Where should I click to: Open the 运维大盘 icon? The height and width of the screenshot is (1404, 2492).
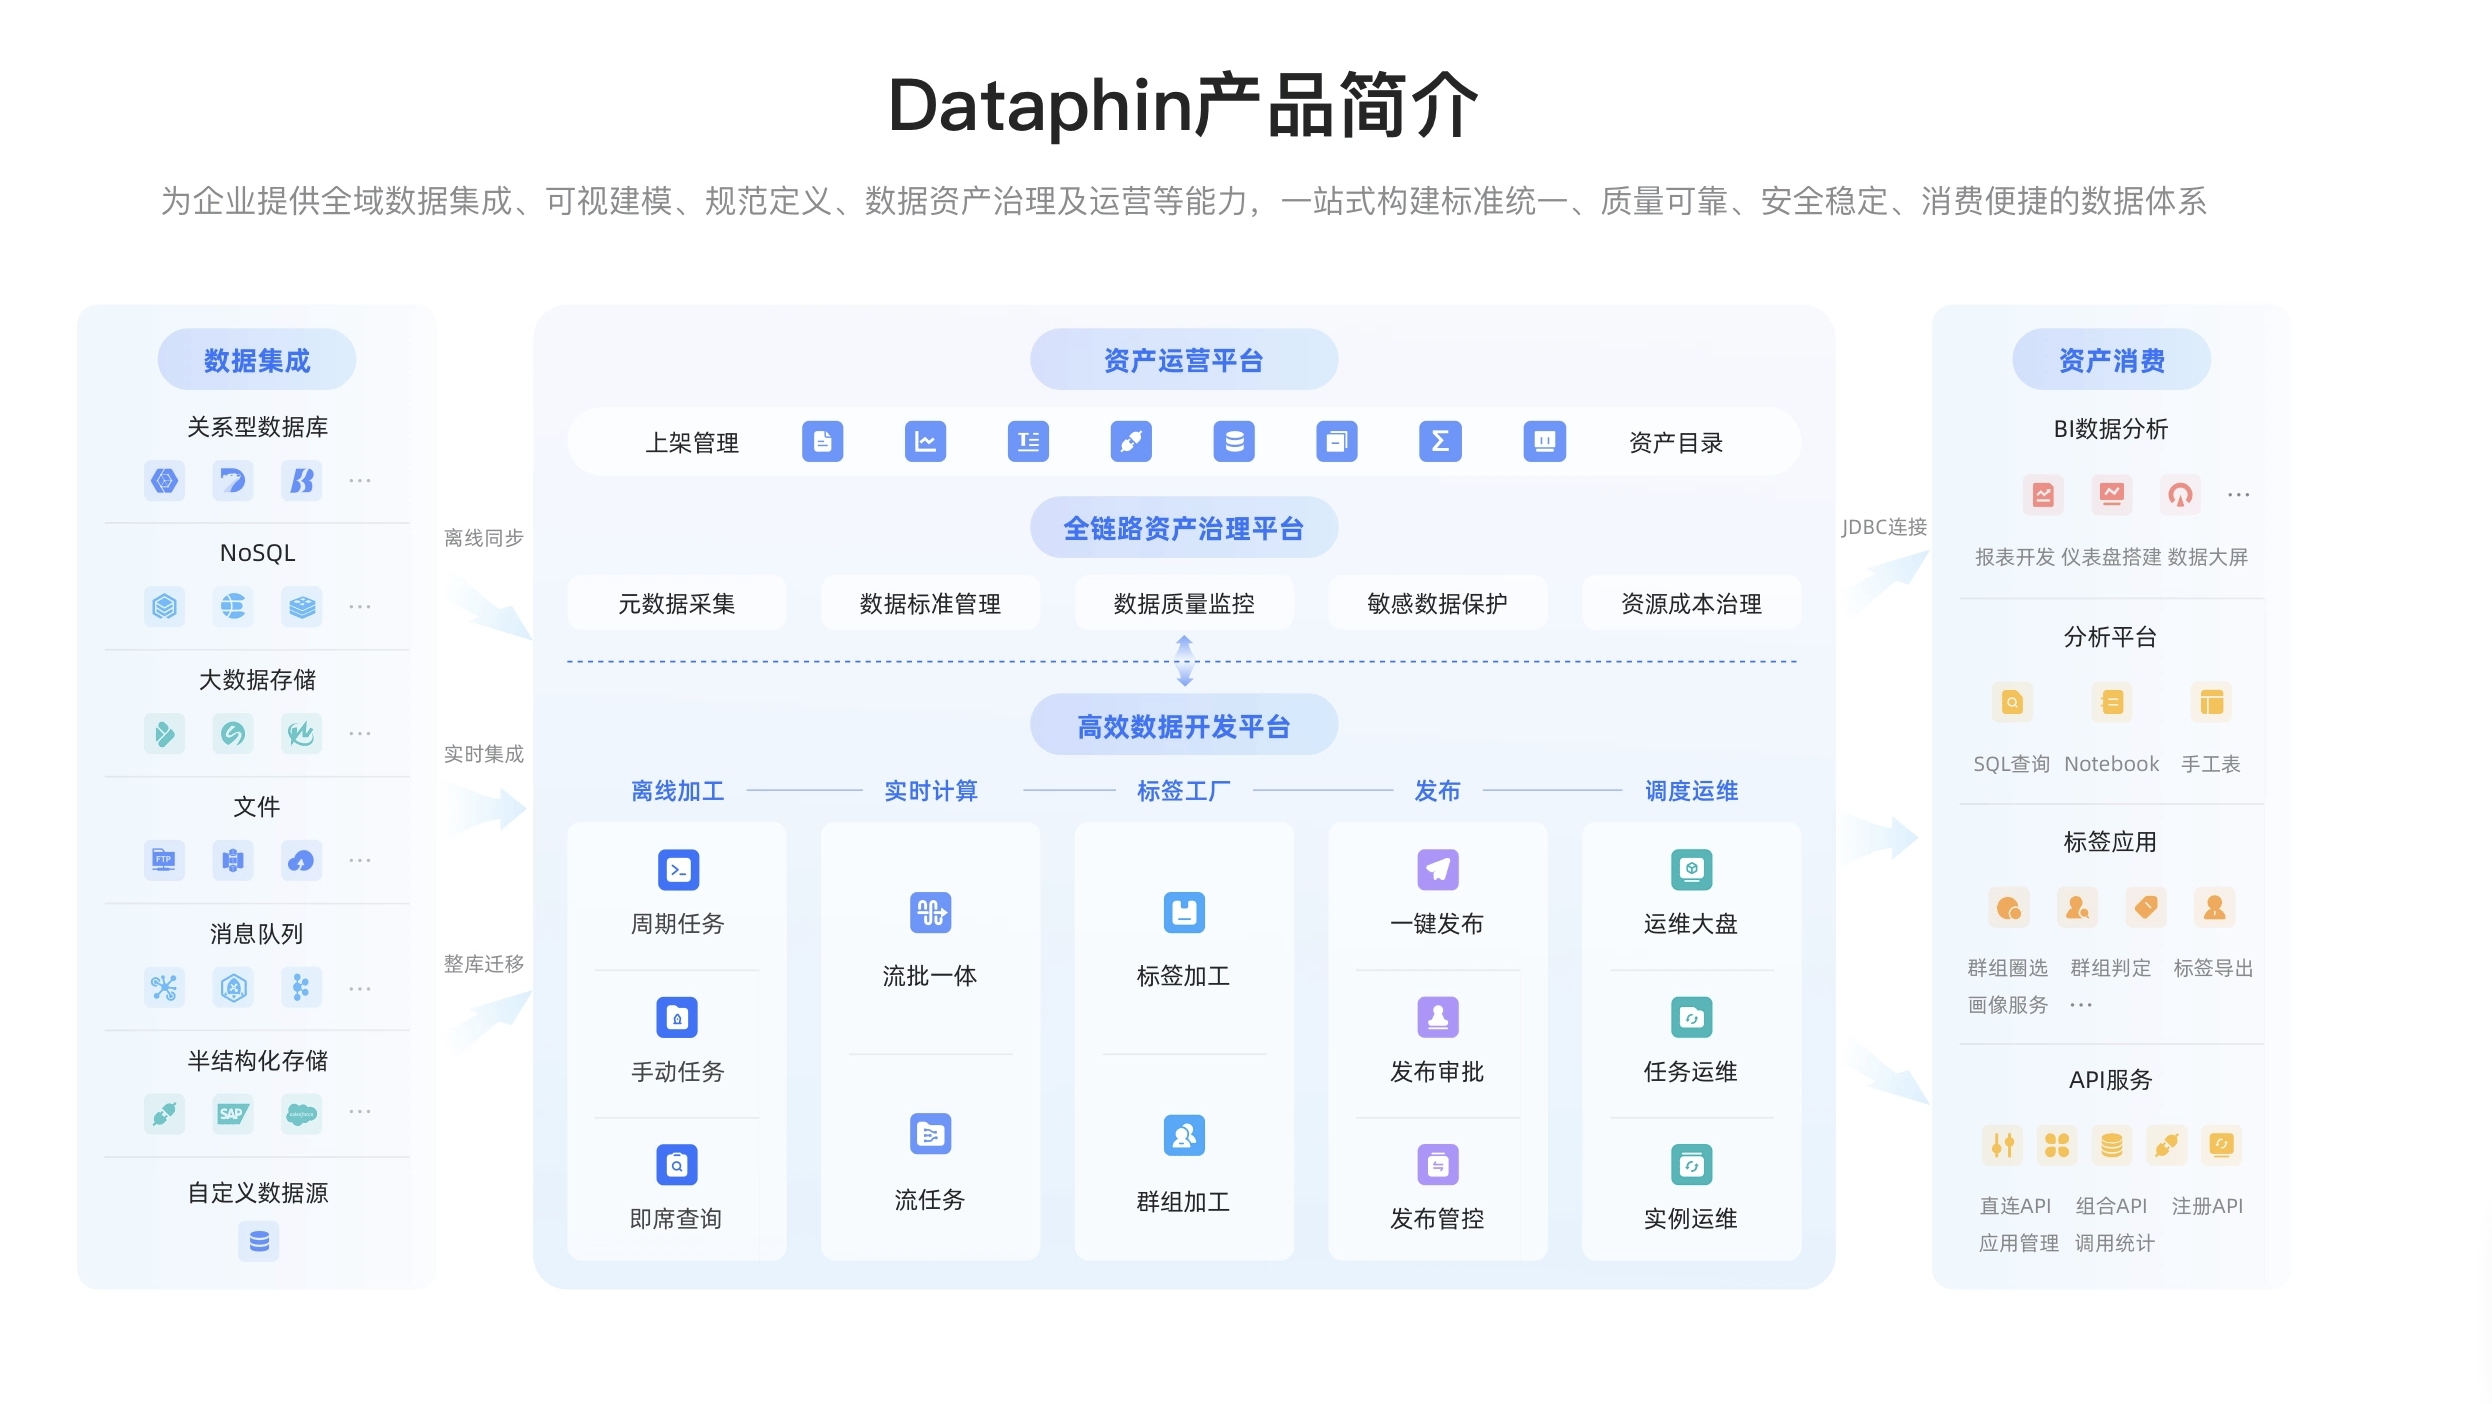coord(1691,869)
